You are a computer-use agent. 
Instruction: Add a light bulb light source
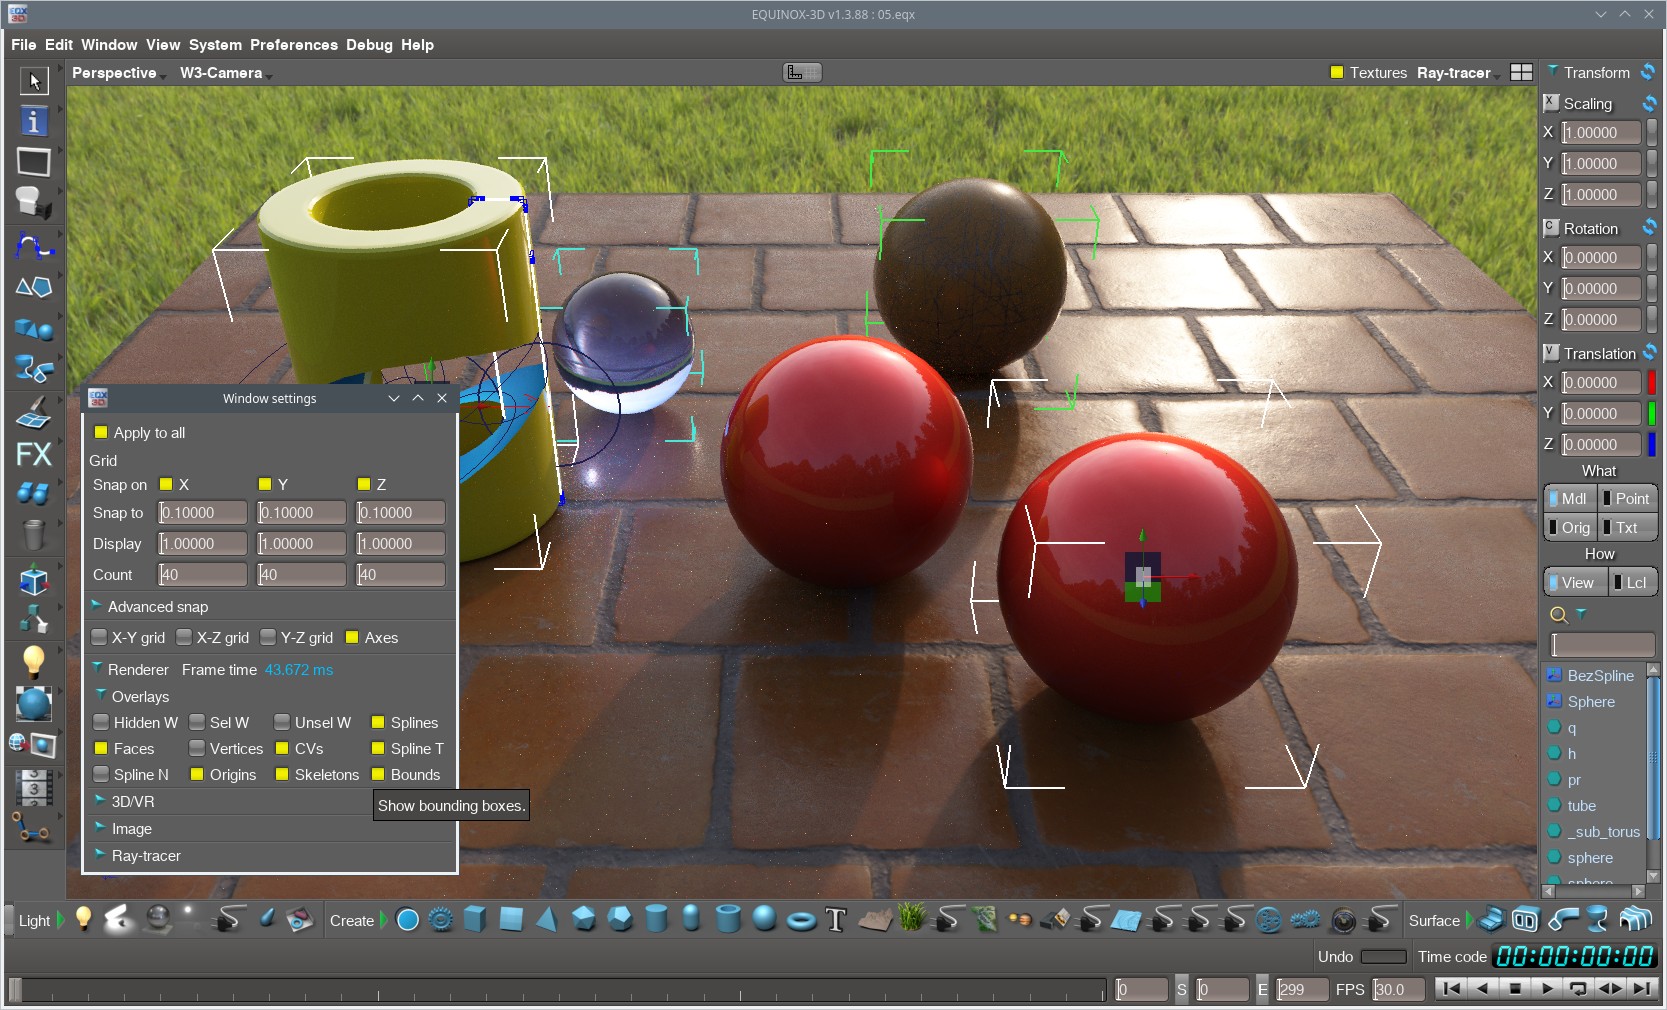click(x=84, y=919)
